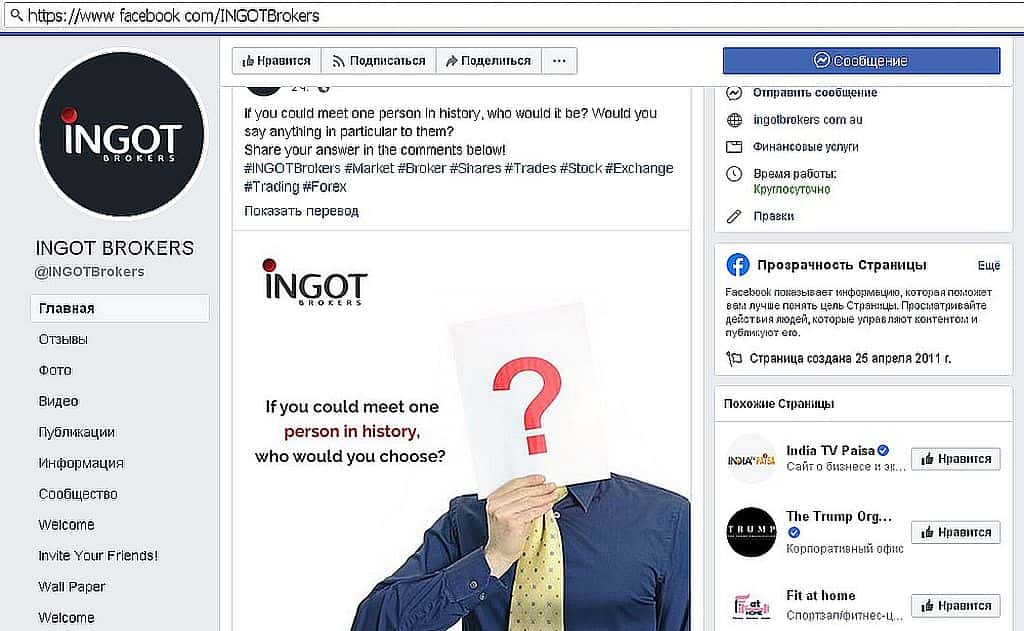The height and width of the screenshot is (631, 1024).
Task: Select the Главная tab in the sidebar
Action: point(120,308)
